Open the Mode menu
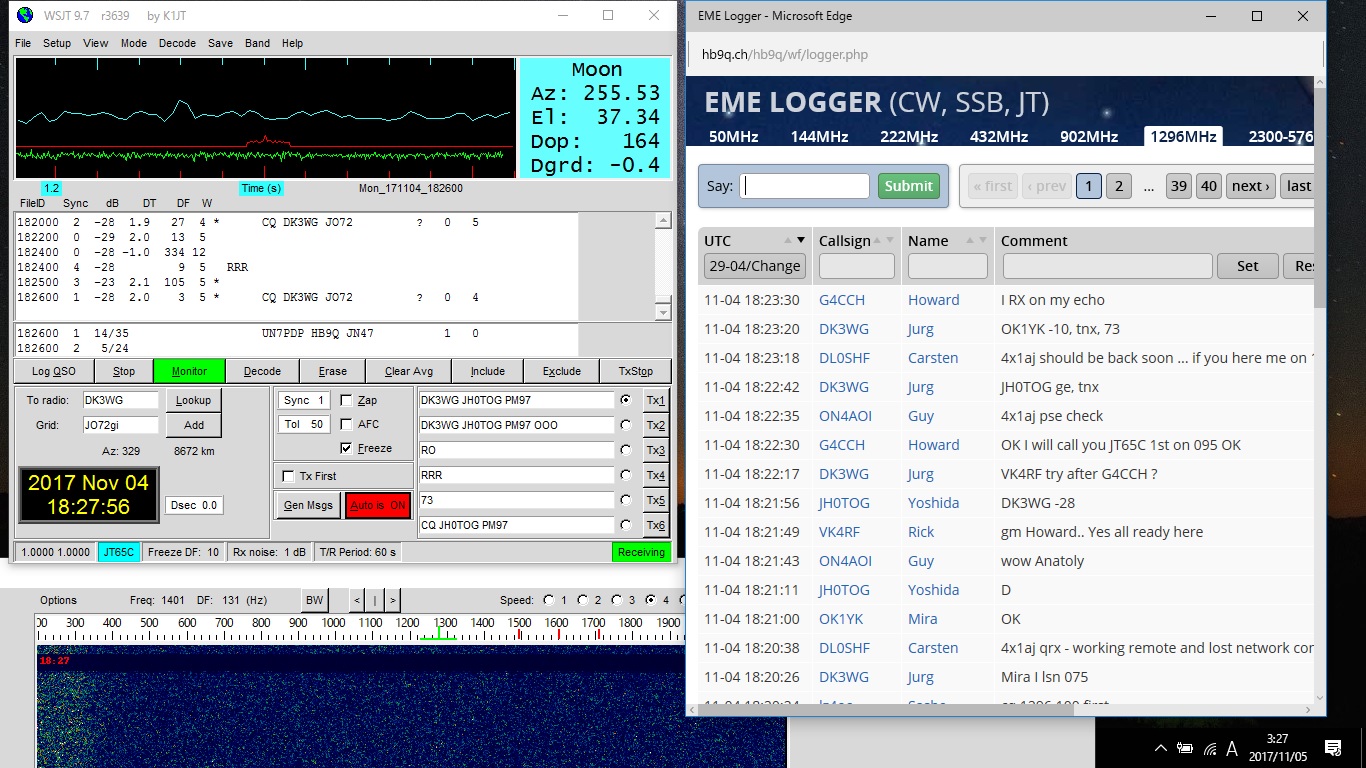The width and height of the screenshot is (1366, 768). pos(134,43)
